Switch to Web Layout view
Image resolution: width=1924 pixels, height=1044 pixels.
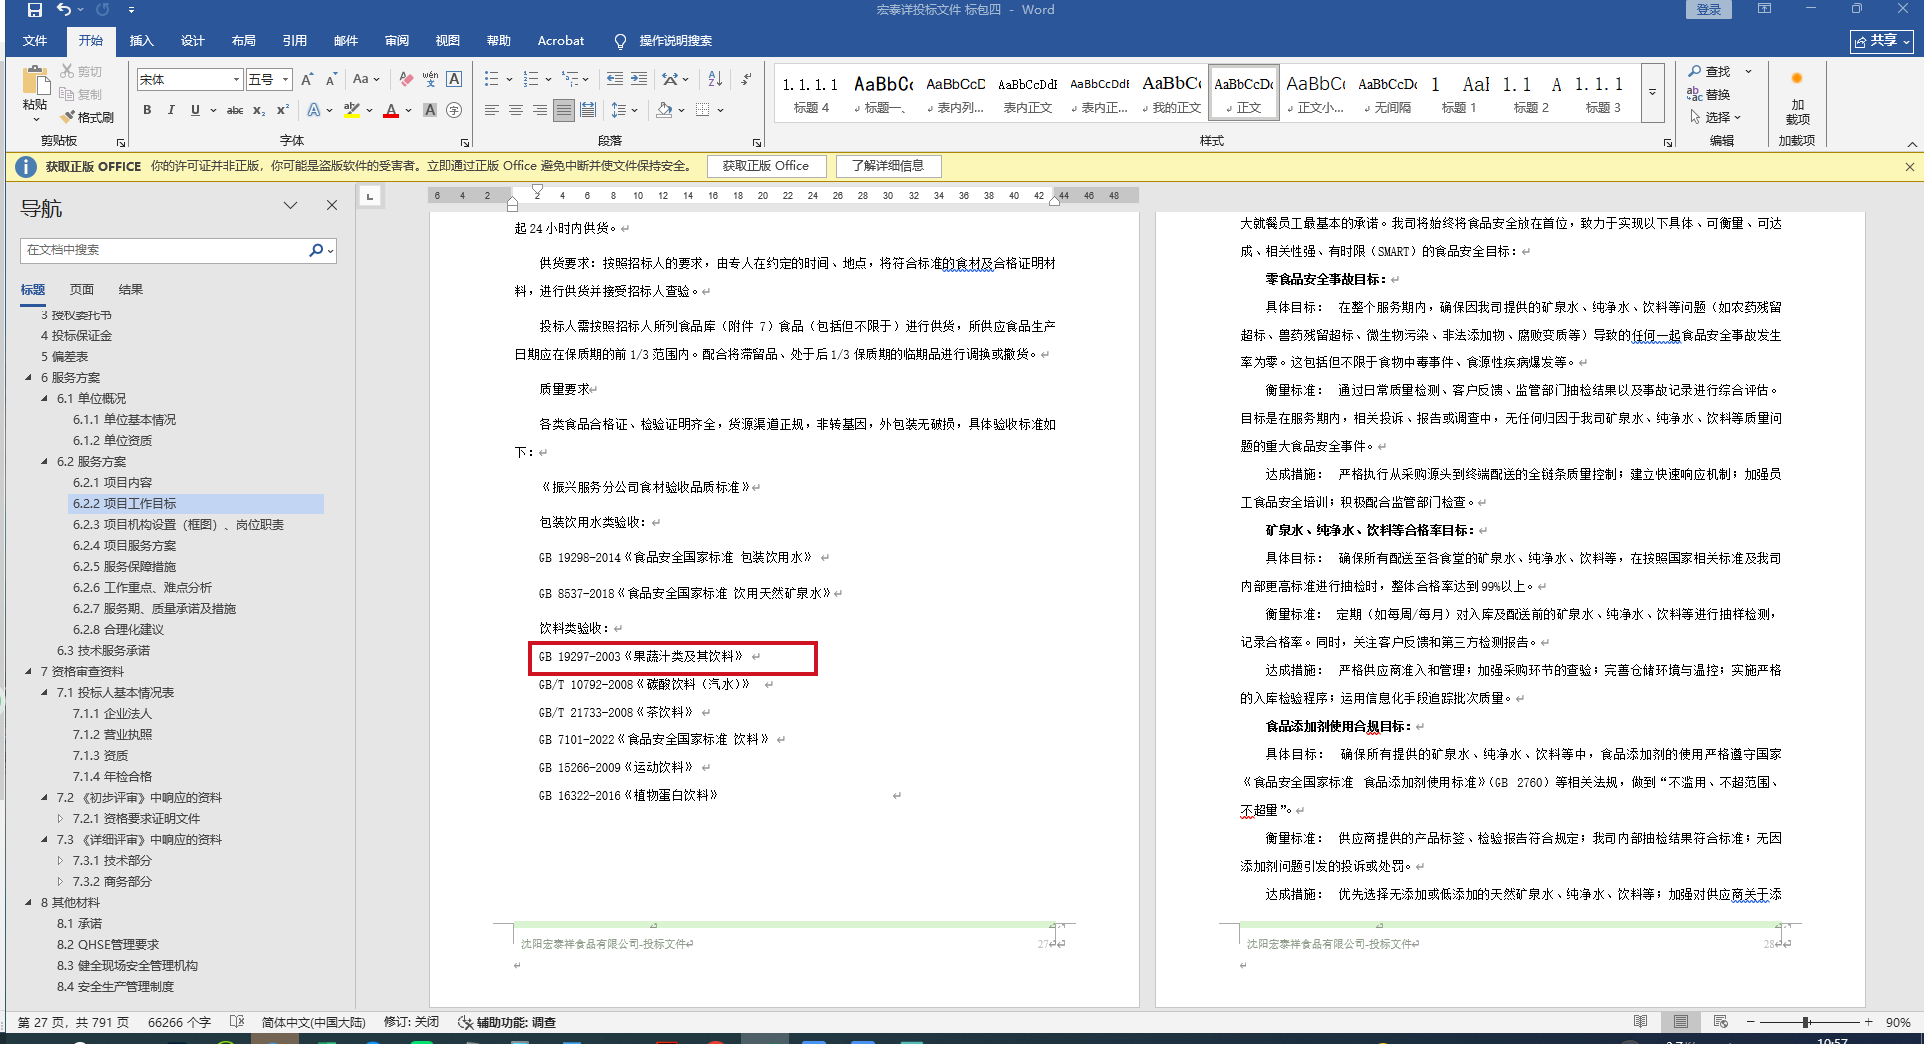tap(1720, 1022)
